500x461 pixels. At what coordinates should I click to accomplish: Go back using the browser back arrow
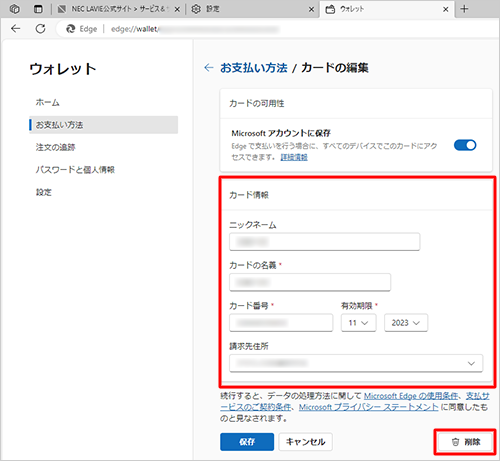[x=15, y=29]
